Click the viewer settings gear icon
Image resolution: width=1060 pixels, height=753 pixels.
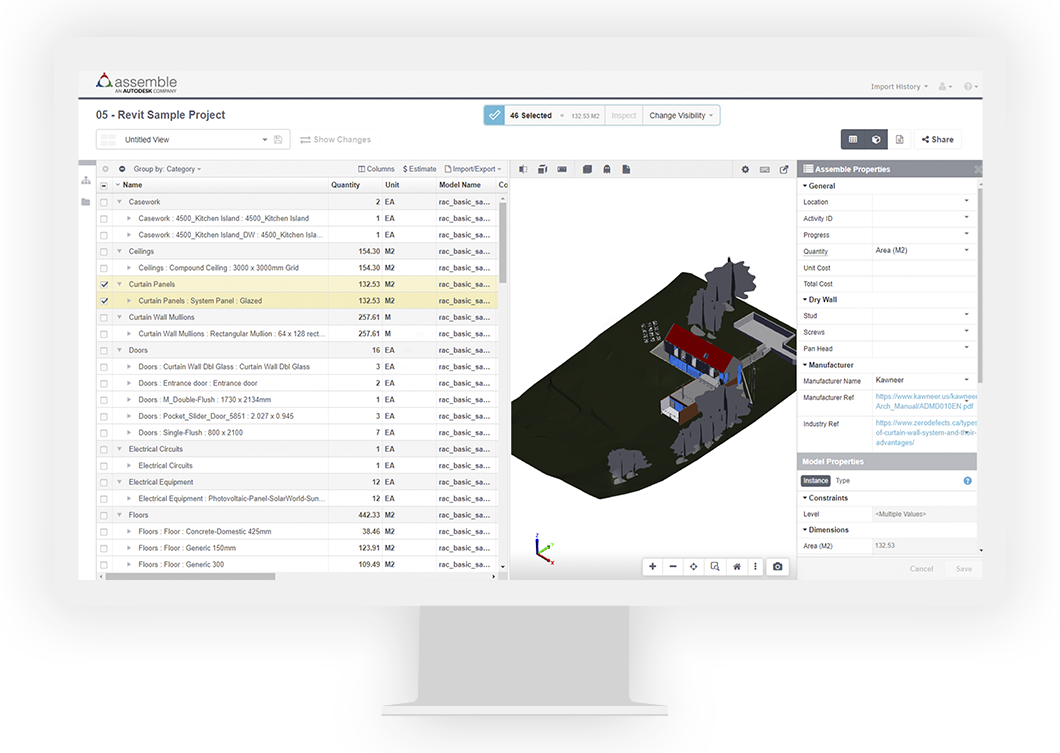click(745, 169)
